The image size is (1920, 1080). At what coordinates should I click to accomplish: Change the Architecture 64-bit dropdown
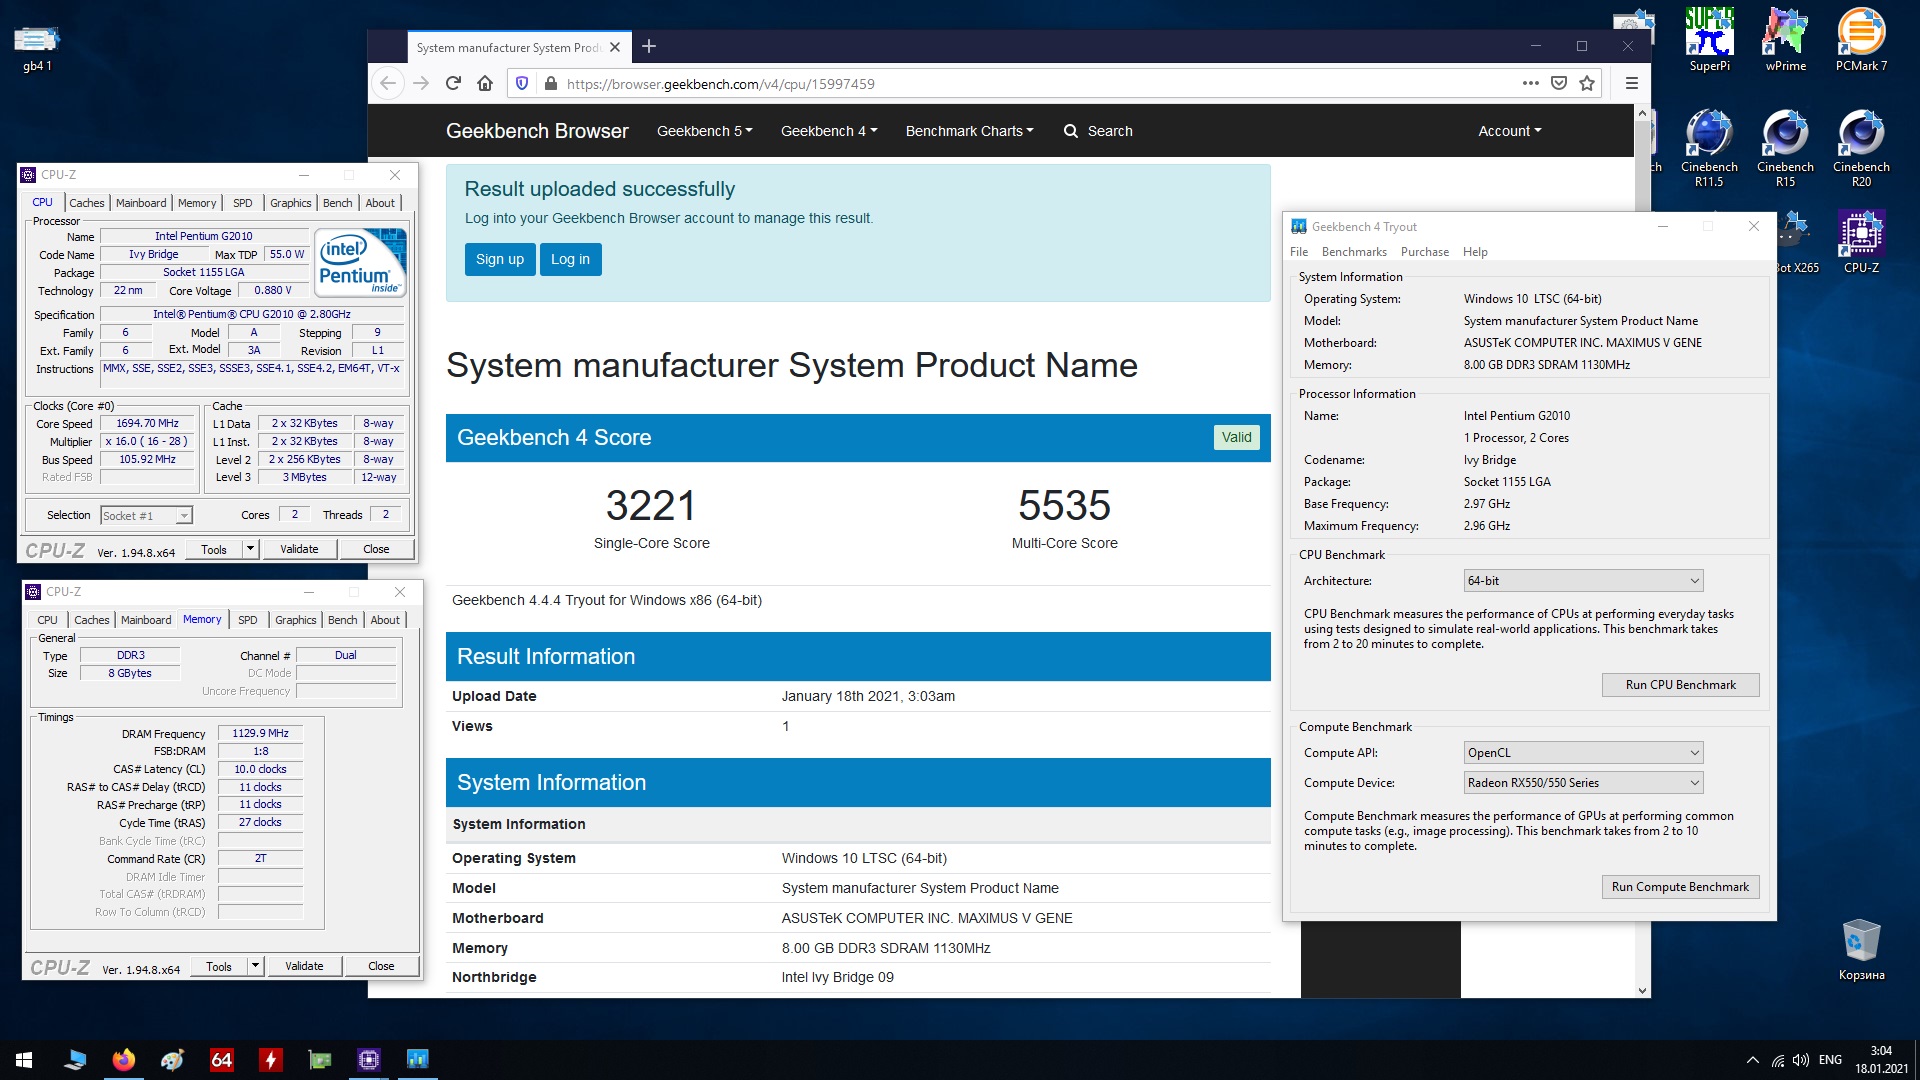(1583, 581)
